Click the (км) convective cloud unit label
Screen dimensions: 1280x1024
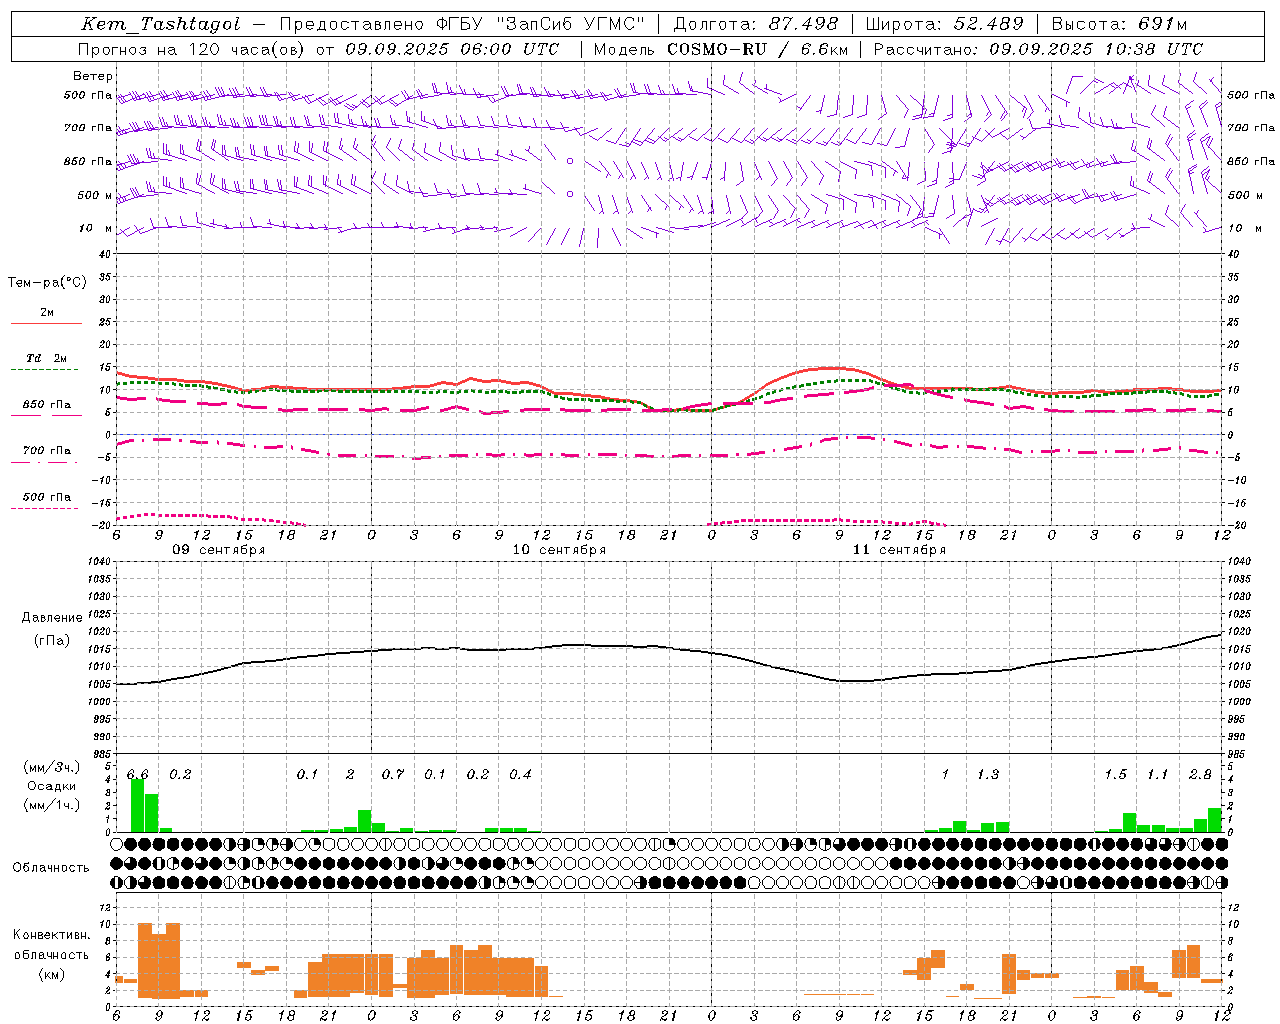click(x=51, y=975)
